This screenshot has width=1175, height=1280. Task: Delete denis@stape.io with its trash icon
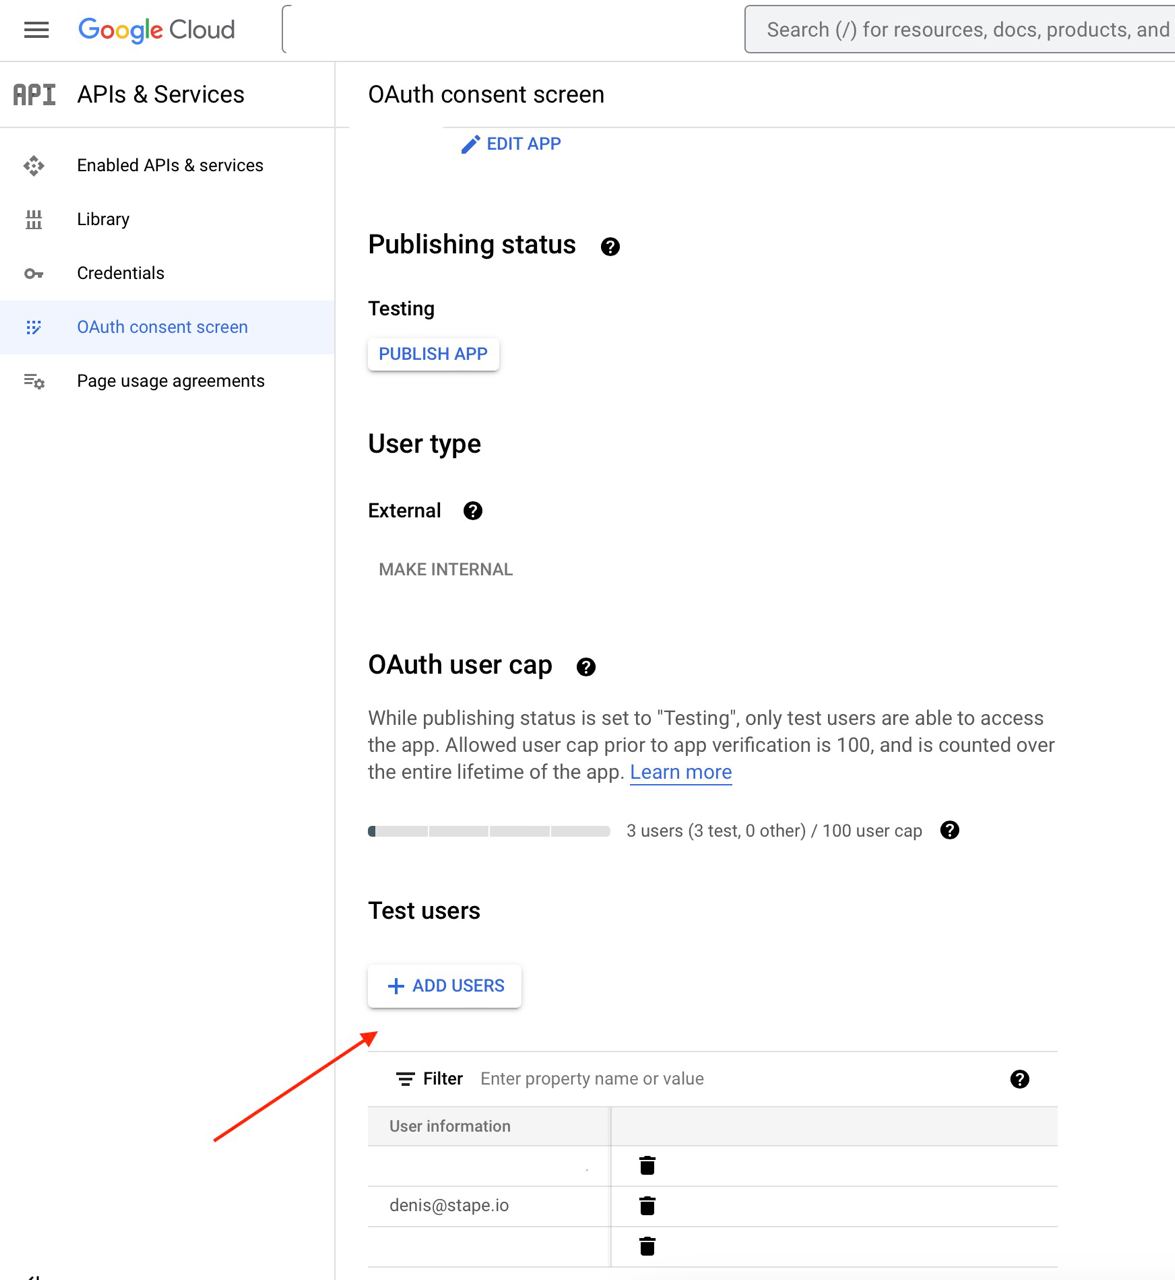point(646,1205)
